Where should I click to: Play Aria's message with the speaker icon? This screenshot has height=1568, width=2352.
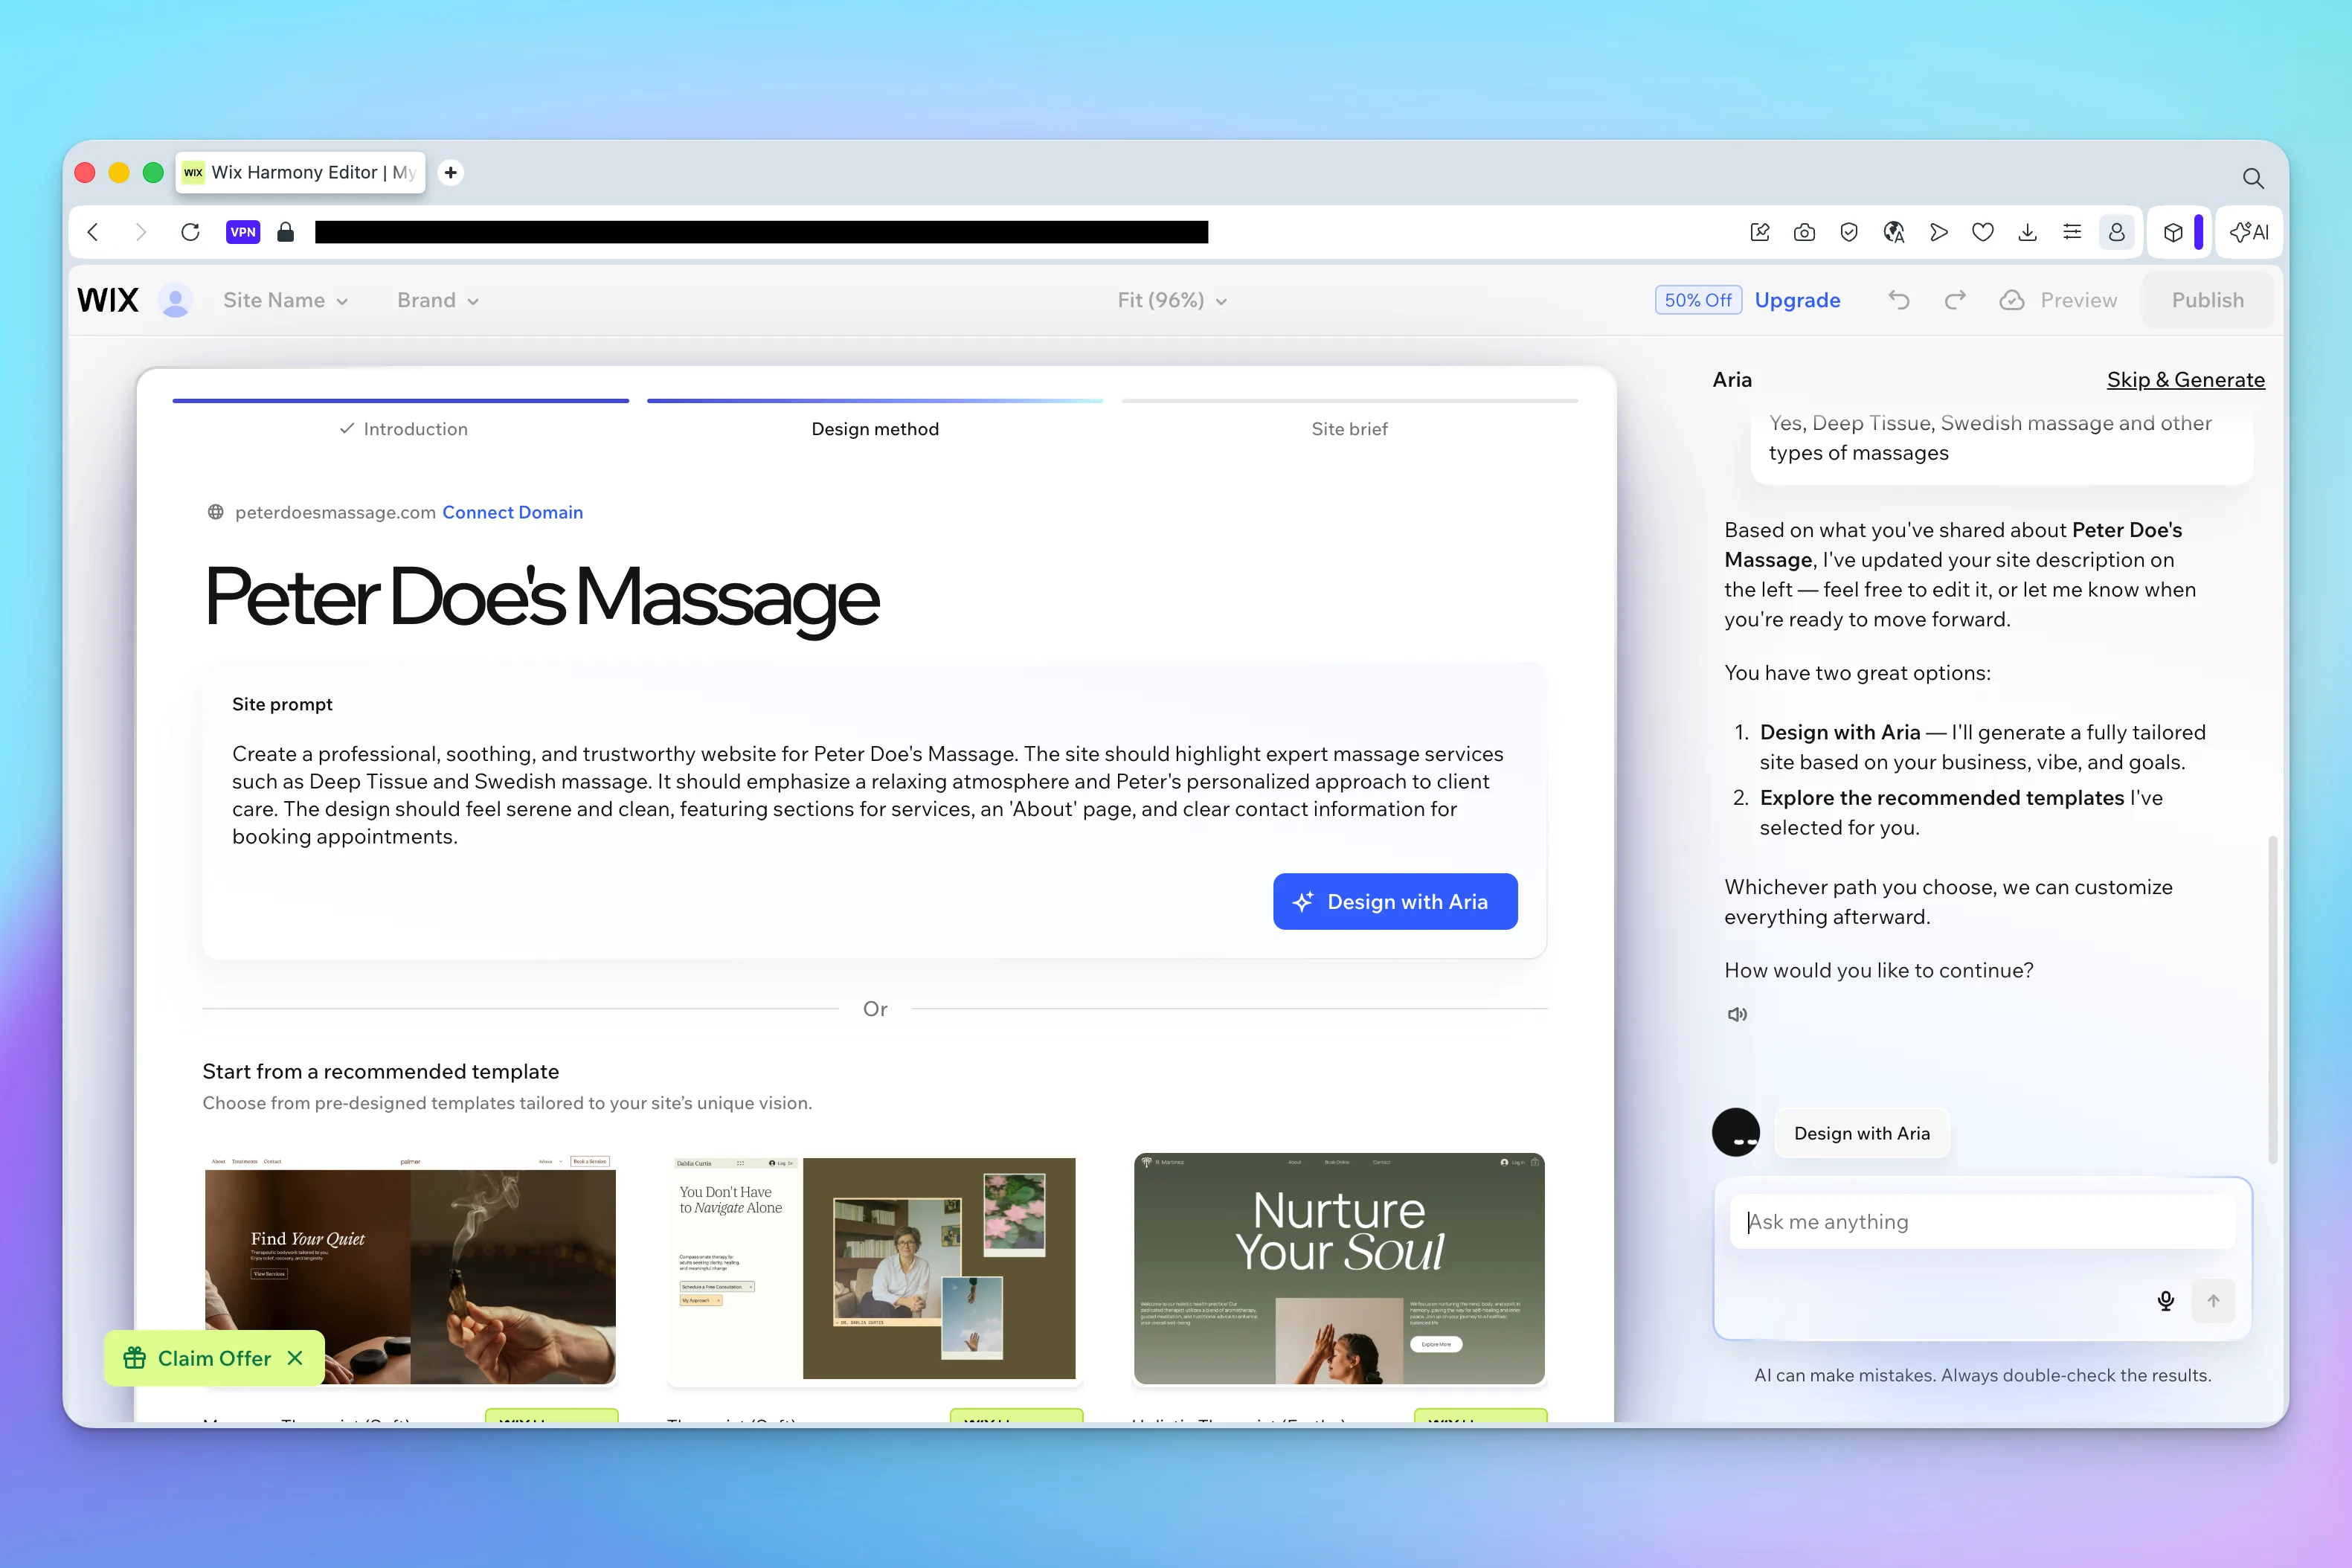pos(1738,1014)
